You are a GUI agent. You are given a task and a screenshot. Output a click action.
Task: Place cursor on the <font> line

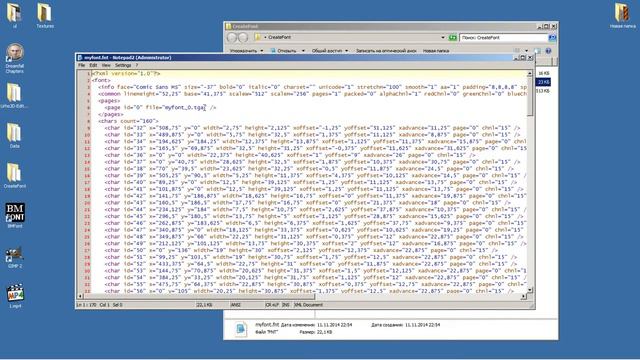pyautogui.click(x=101, y=80)
